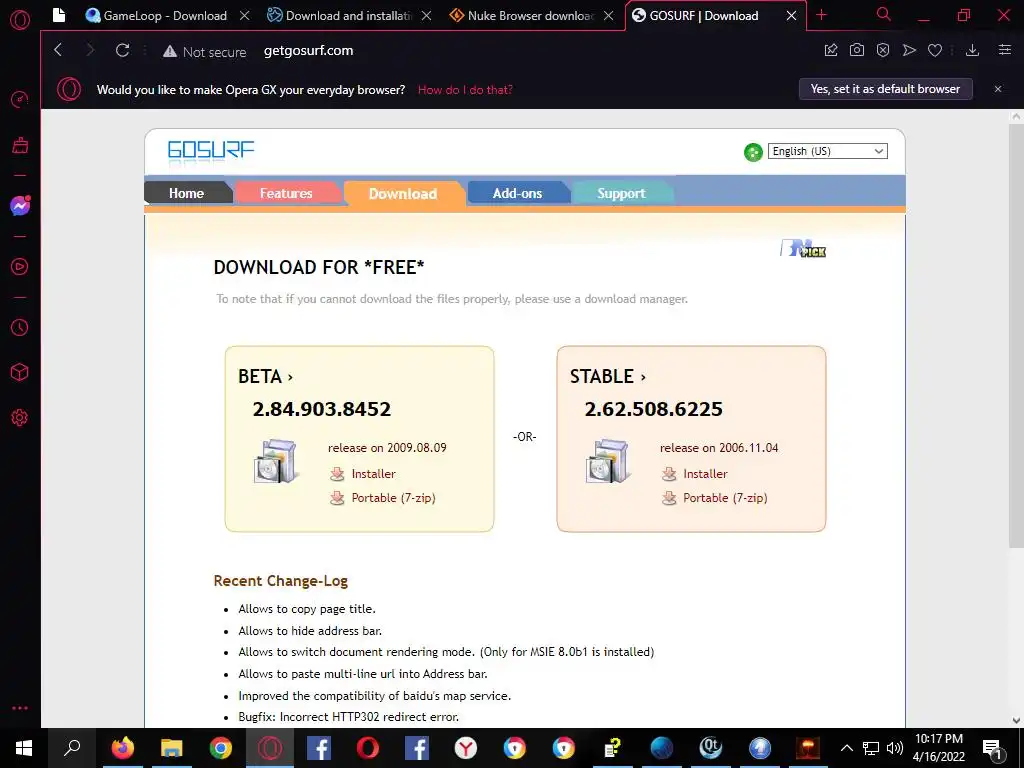Screen dimensions: 1024x768
Task: Open Extensions cube icon in sidebar
Action: [x=20, y=372]
